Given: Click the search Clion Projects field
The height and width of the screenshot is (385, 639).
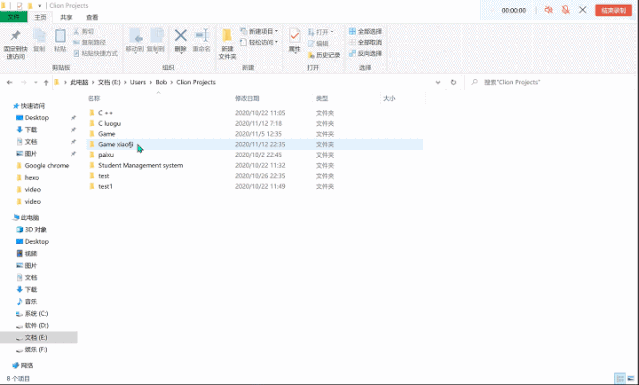Looking at the screenshot, I should coord(550,82).
